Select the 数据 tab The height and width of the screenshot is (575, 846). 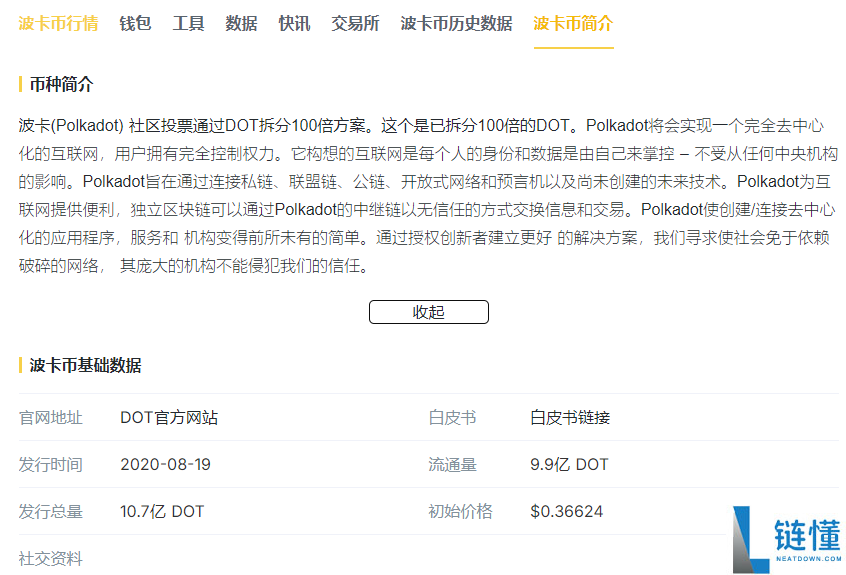pyautogui.click(x=241, y=23)
